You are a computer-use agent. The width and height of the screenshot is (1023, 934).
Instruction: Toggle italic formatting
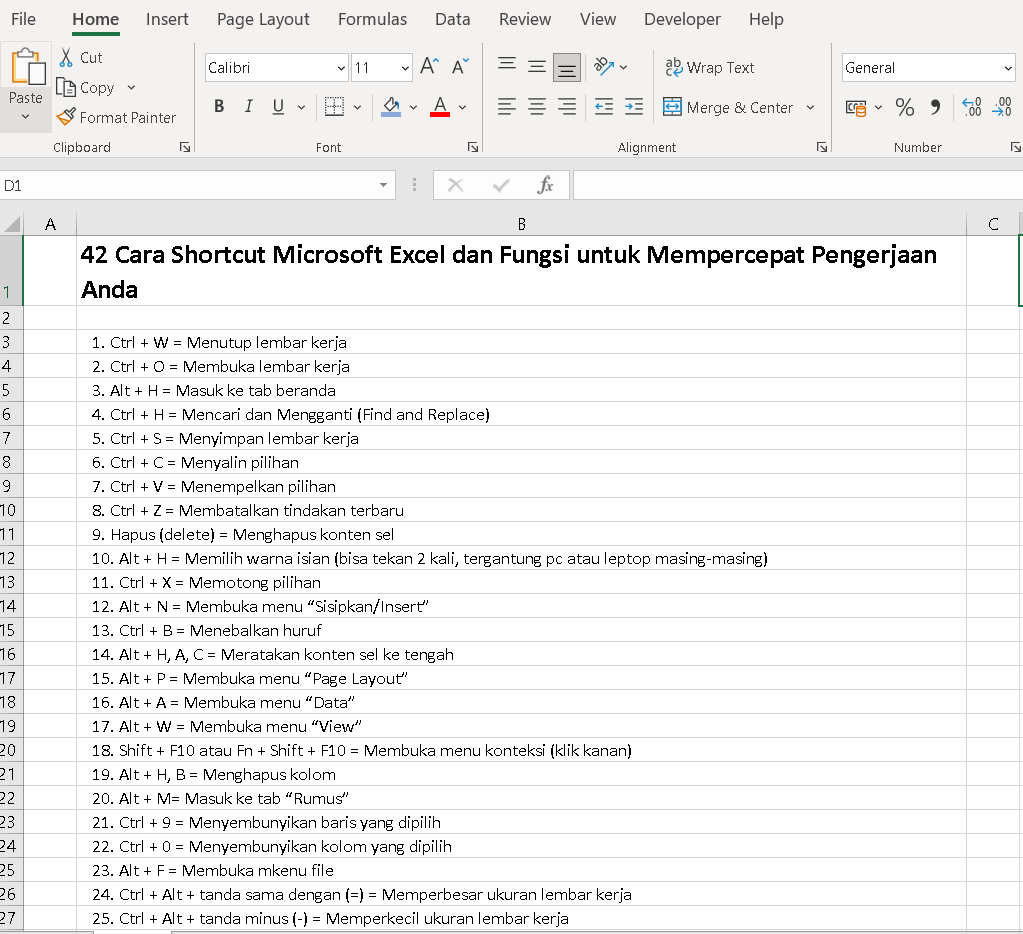pyautogui.click(x=248, y=106)
